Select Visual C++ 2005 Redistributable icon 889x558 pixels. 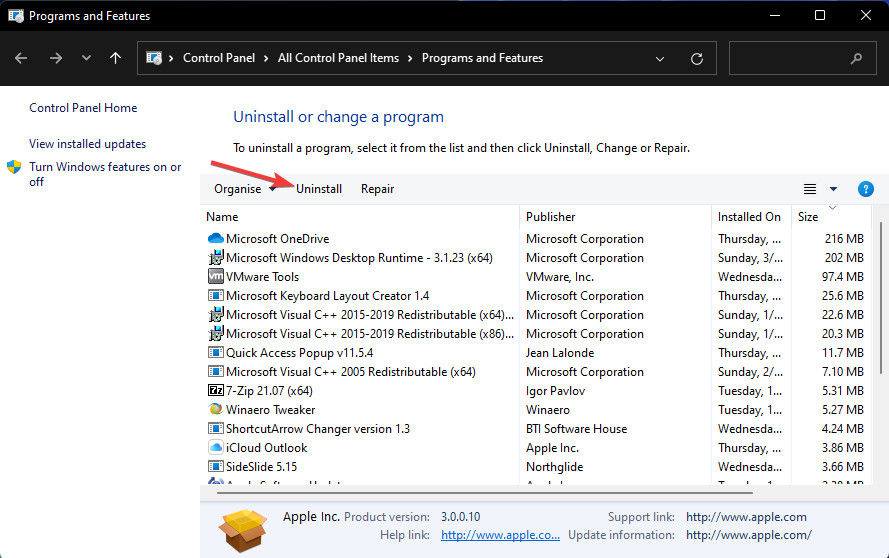(x=215, y=371)
